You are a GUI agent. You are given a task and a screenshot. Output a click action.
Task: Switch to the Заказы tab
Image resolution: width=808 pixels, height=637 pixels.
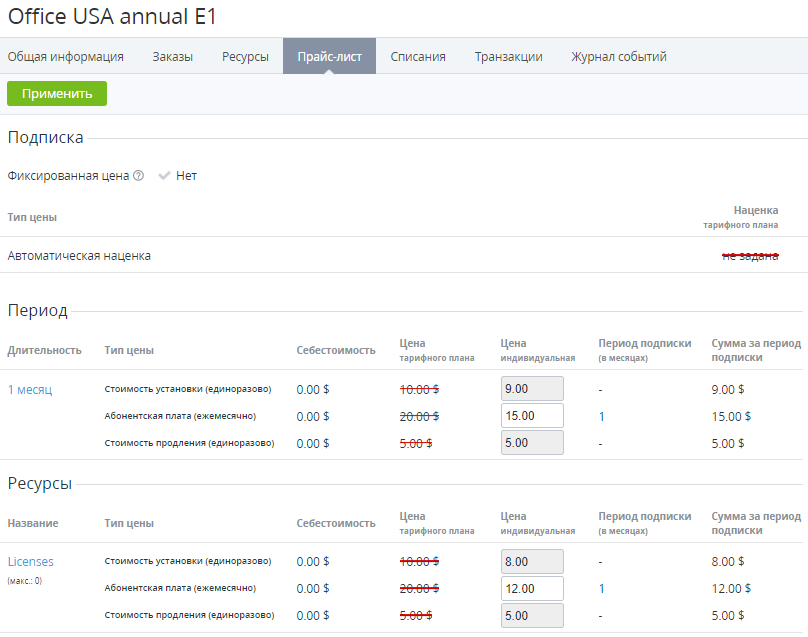coord(173,57)
